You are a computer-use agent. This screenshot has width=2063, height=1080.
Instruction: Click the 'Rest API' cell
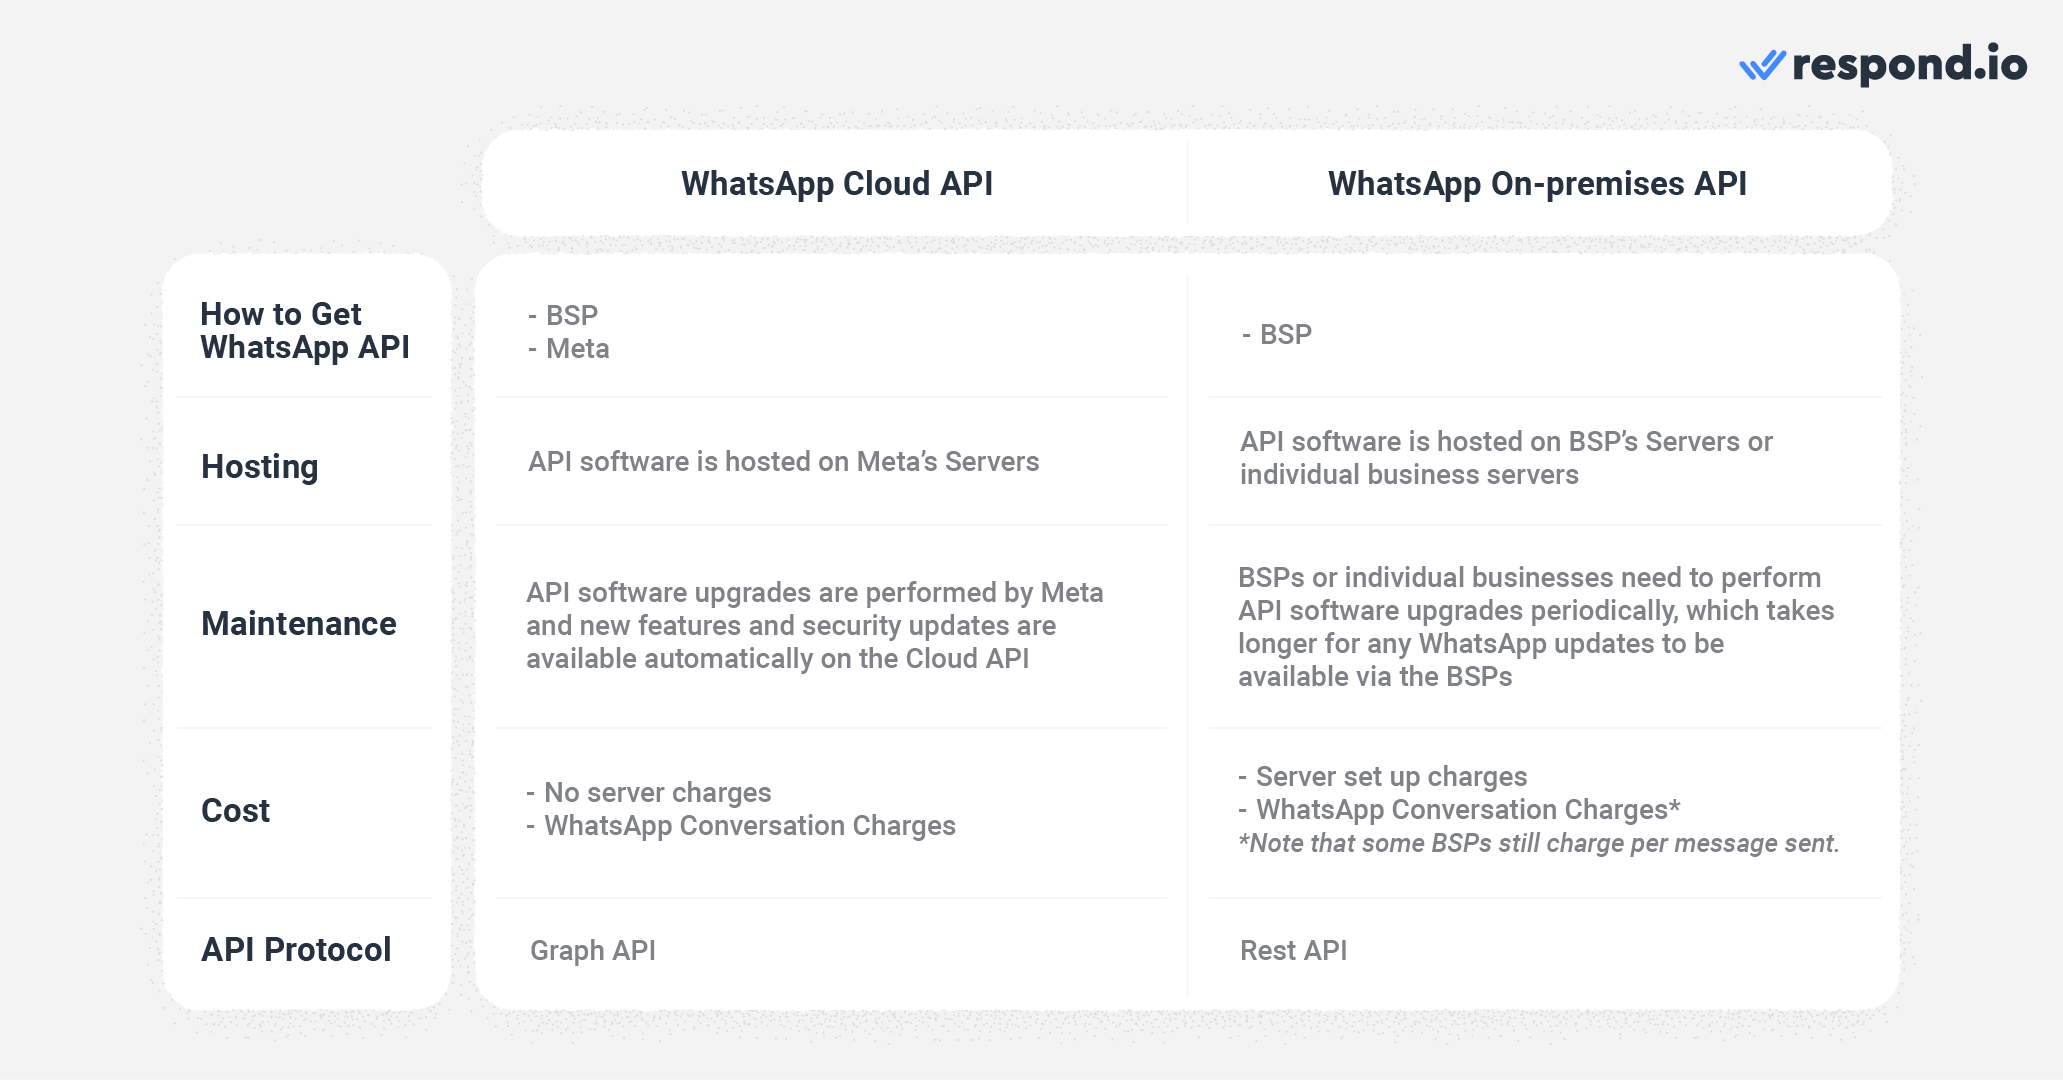tap(1294, 950)
